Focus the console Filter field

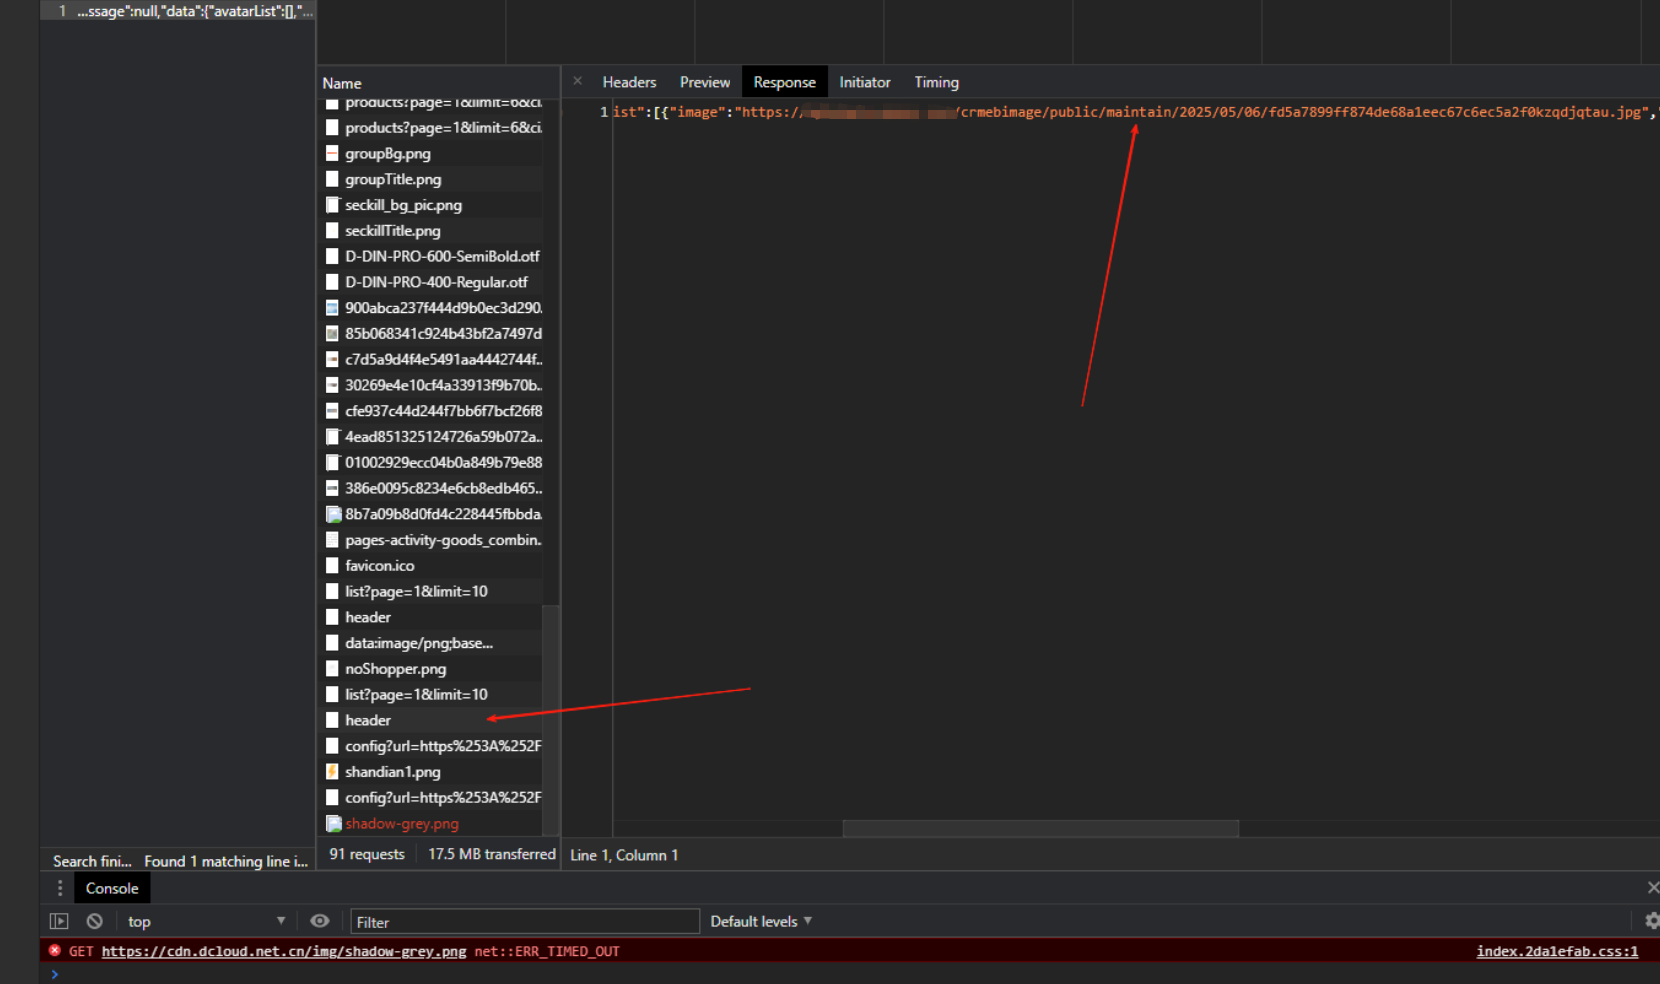pyautogui.click(x=525, y=922)
